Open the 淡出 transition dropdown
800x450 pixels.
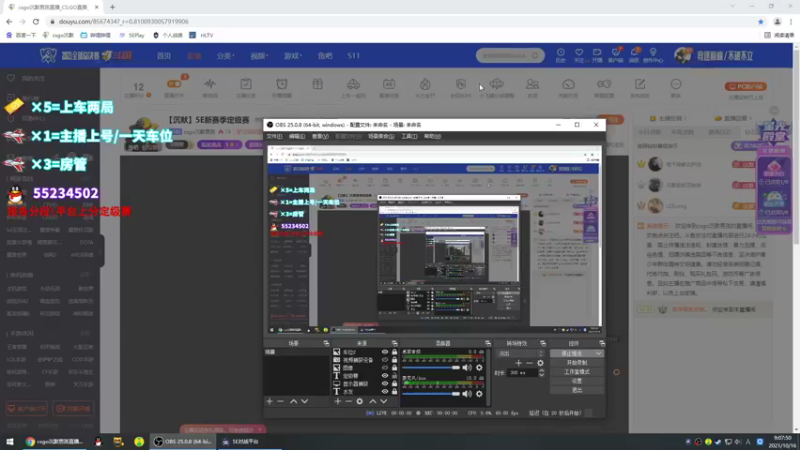click(520, 353)
